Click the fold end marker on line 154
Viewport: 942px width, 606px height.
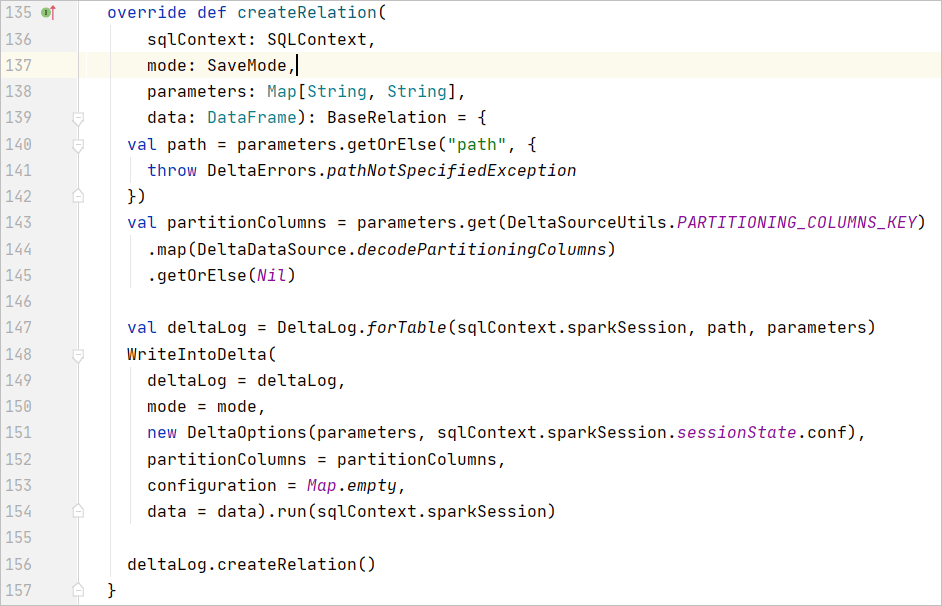click(78, 511)
